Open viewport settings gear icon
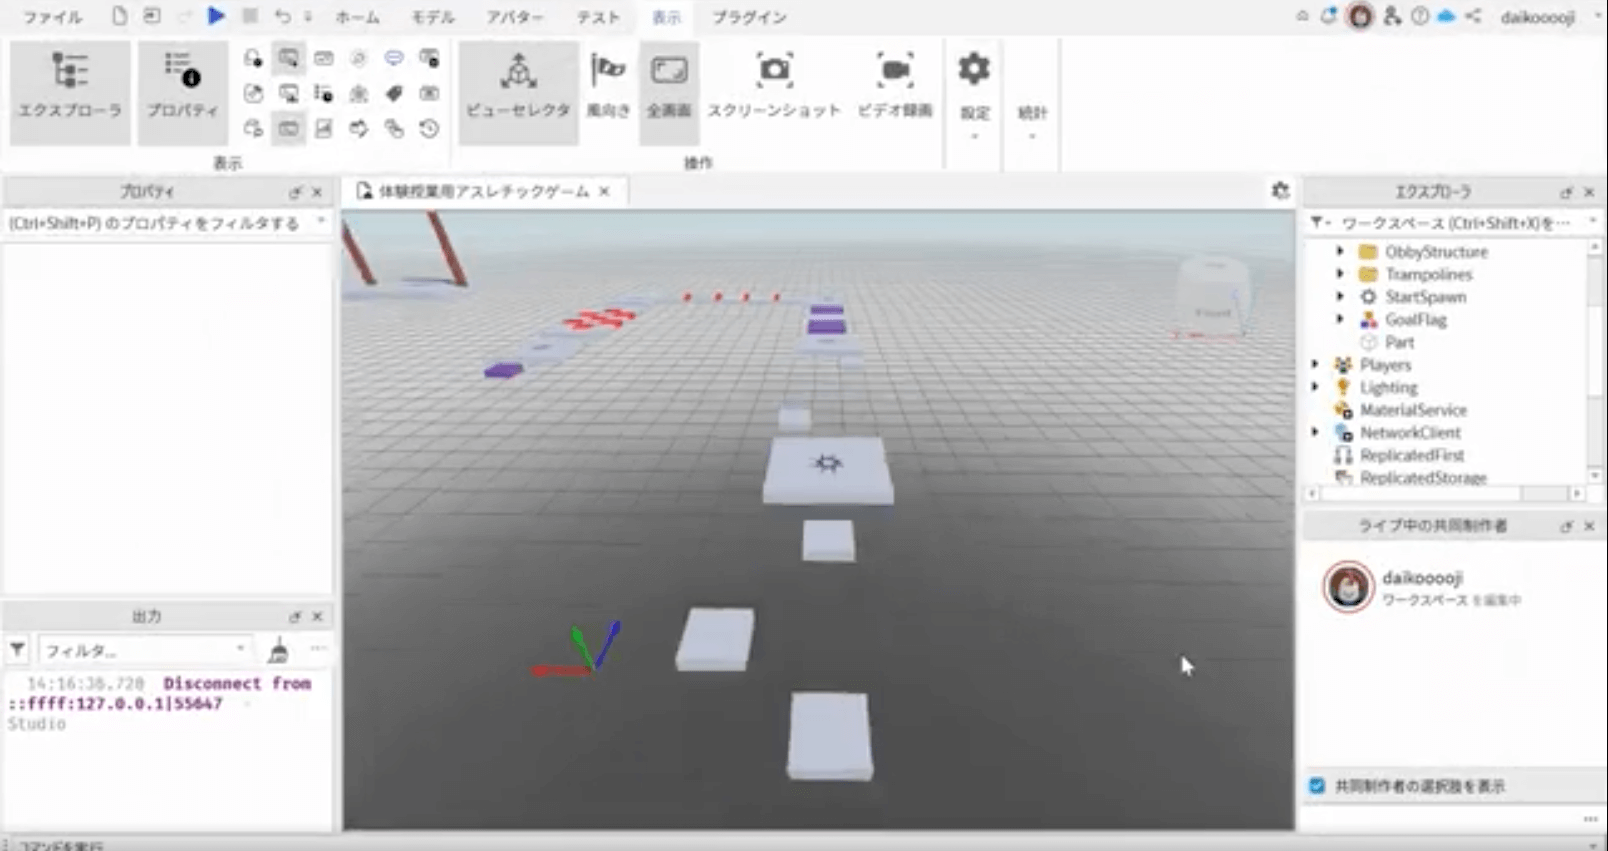Image resolution: width=1608 pixels, height=851 pixels. 1280,190
